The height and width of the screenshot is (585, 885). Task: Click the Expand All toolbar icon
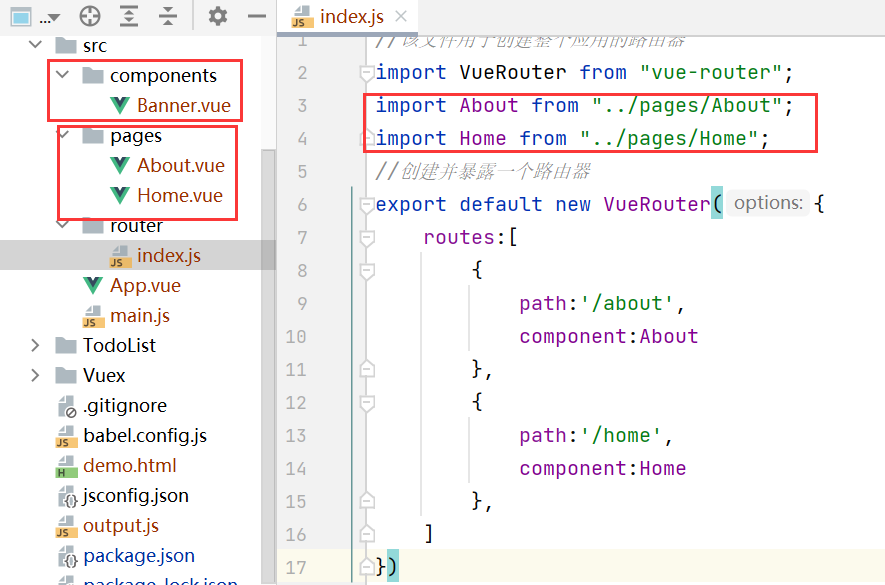tap(129, 16)
